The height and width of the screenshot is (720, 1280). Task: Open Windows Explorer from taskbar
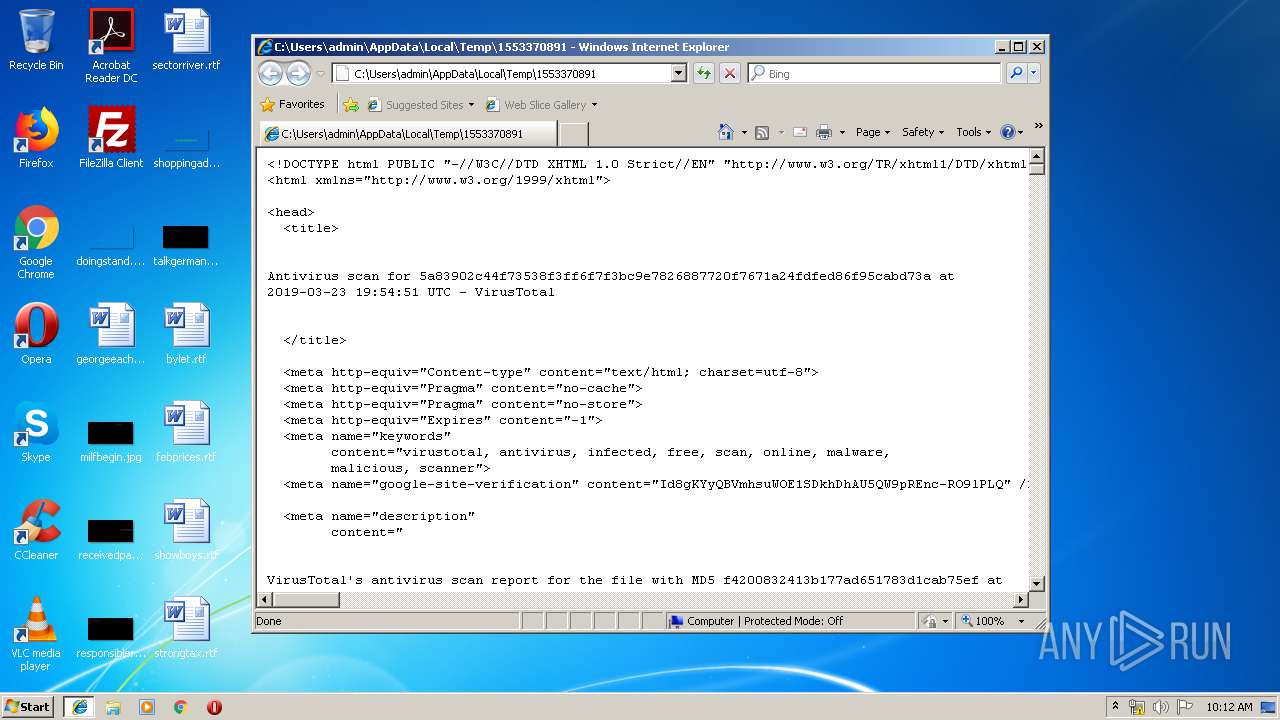point(113,706)
